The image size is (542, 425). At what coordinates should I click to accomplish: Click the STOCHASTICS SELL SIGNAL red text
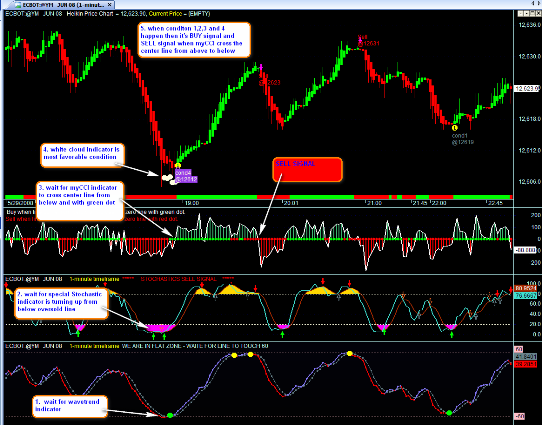pos(178,279)
